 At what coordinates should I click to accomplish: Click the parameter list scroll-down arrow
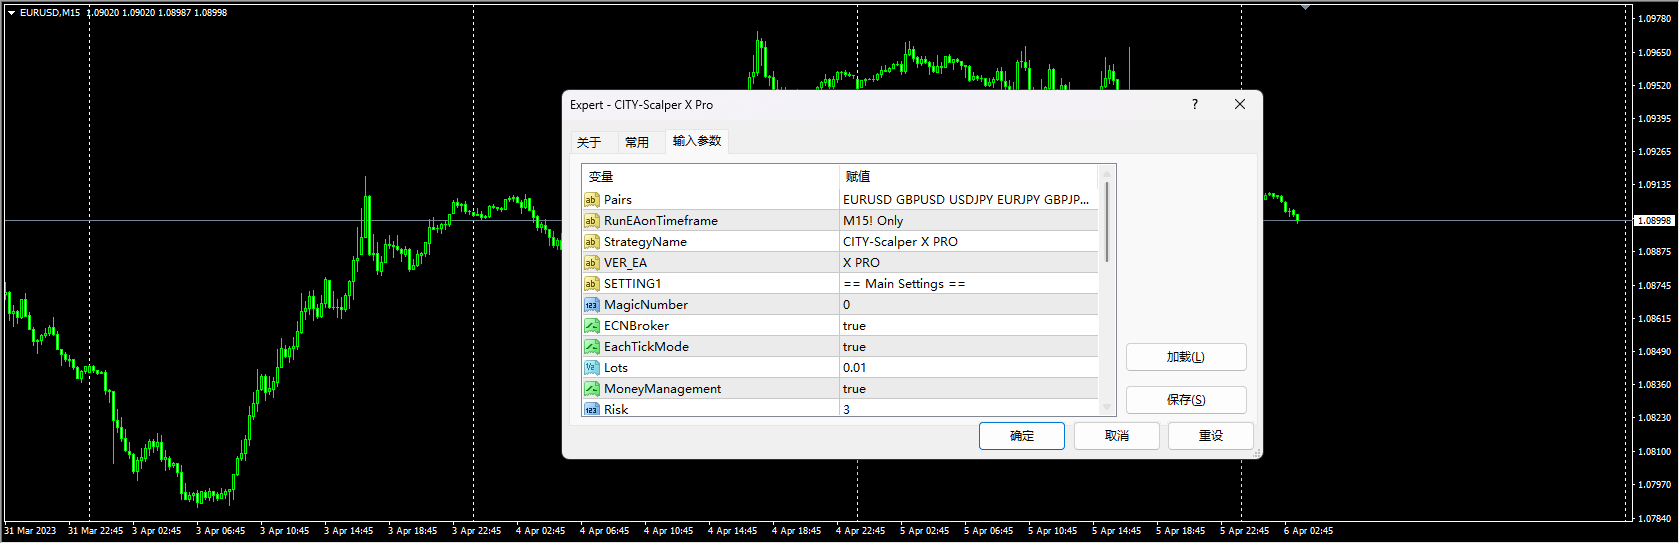1106,407
